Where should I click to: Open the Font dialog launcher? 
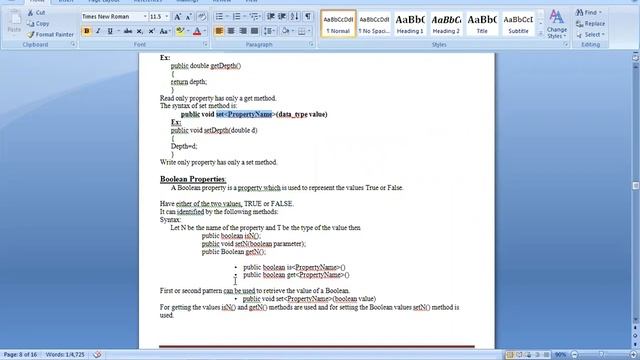tap(205, 44)
